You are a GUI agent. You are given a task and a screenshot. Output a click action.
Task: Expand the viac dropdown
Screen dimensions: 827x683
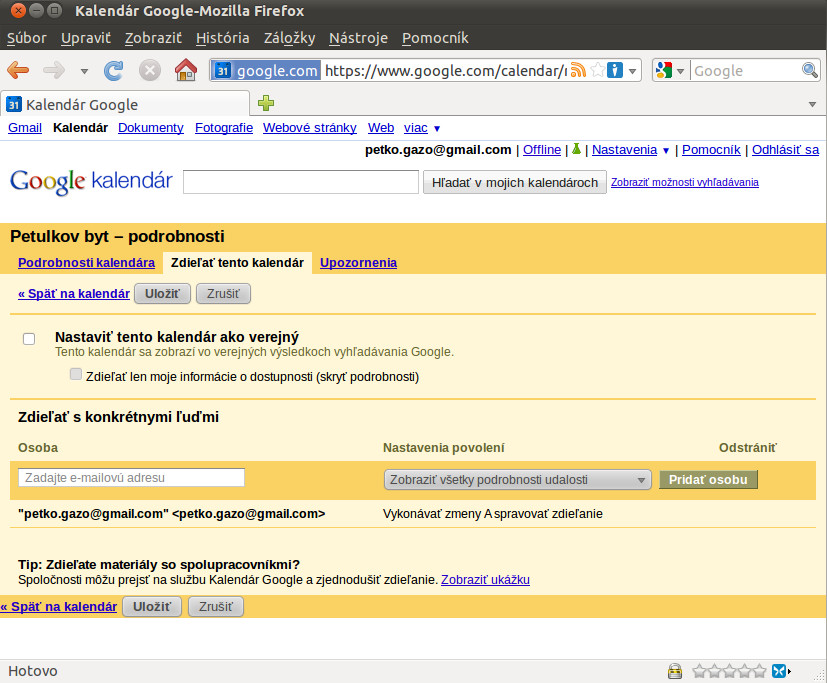point(421,128)
